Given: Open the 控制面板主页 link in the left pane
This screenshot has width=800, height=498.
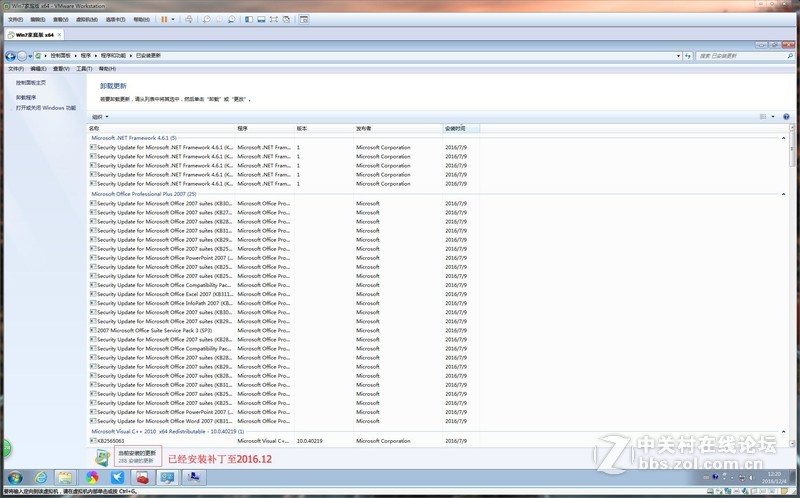Looking at the screenshot, I should click(31, 83).
